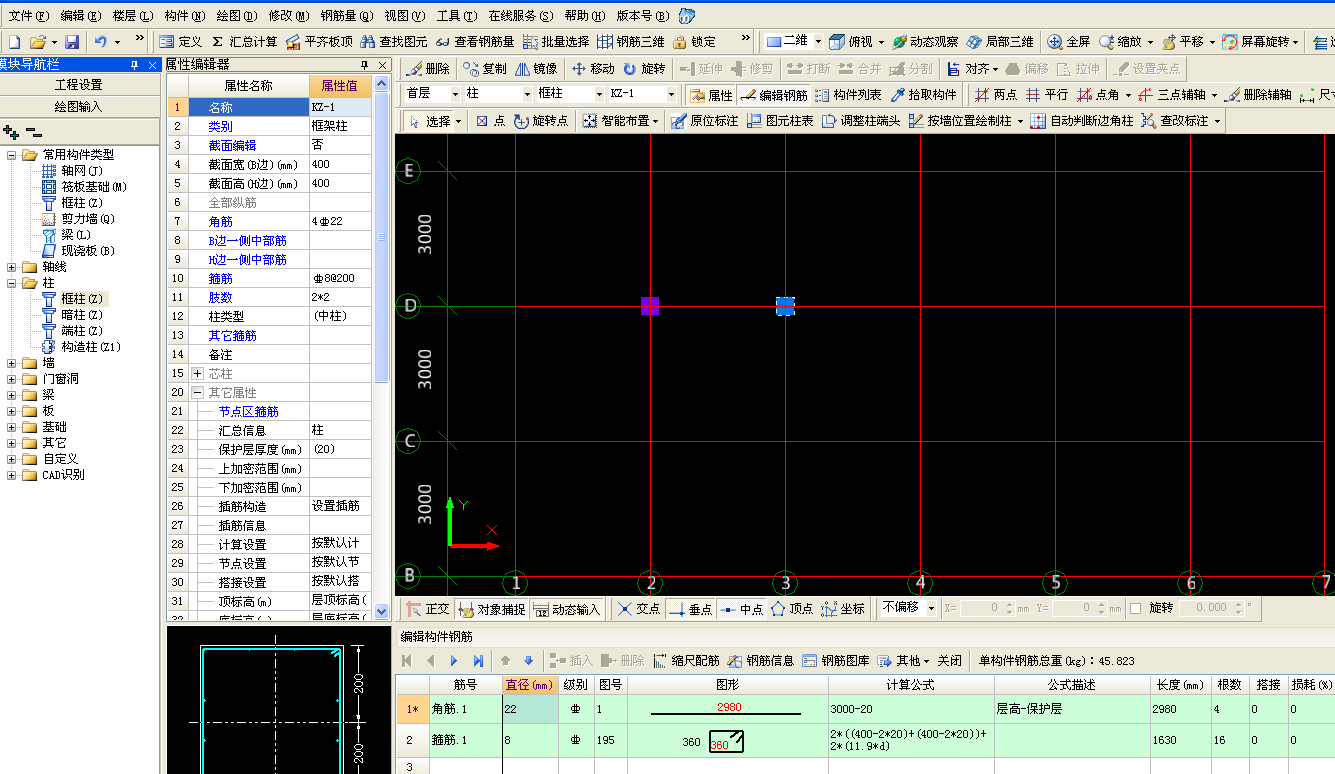Open the 首层 floor dropdown
The image size is (1335, 774).
[x=454, y=94]
